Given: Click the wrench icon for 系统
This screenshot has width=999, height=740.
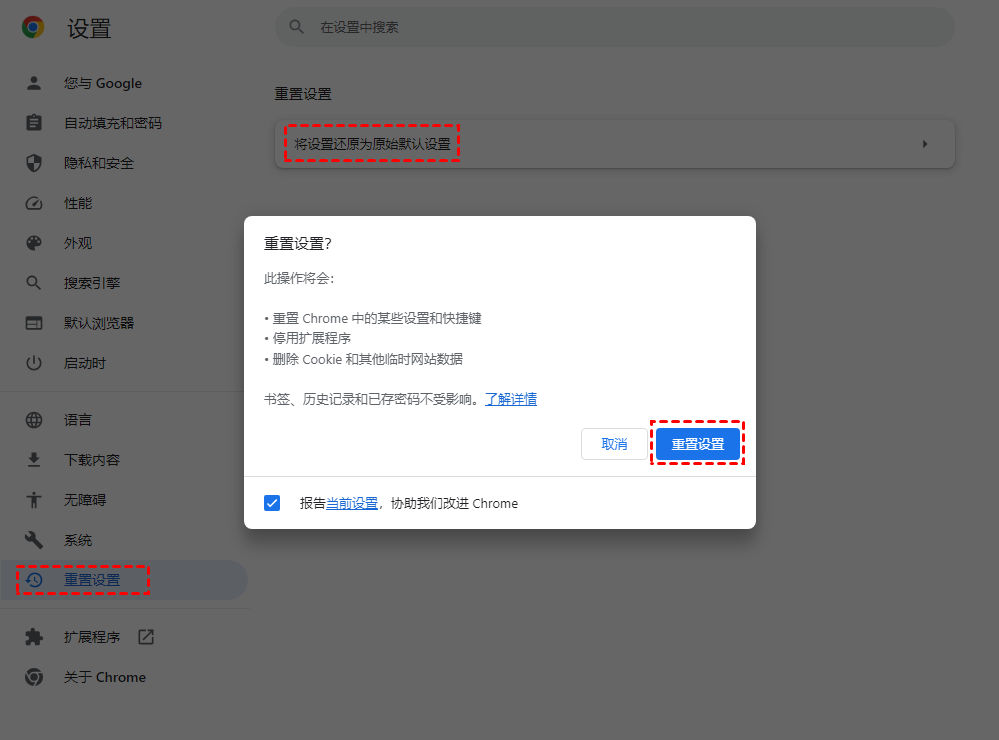Looking at the screenshot, I should 34,540.
